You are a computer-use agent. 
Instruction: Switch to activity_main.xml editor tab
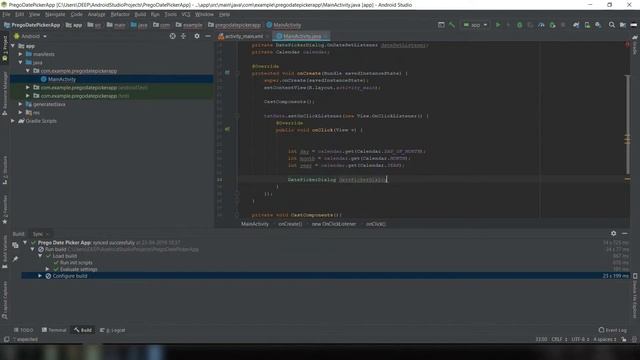(244, 36)
